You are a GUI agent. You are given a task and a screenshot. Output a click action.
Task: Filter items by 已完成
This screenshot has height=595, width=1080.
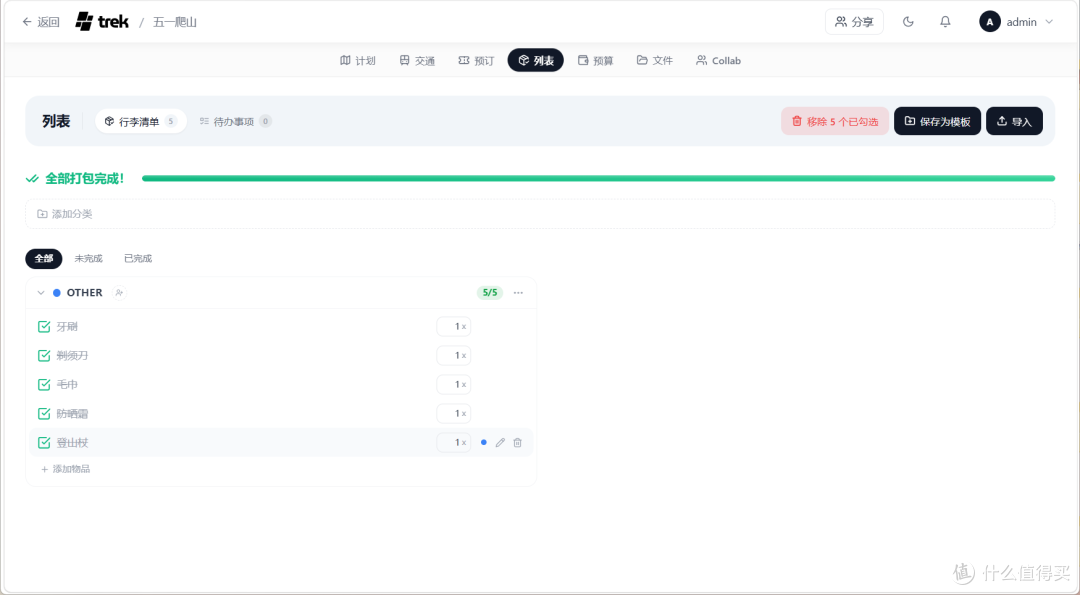(x=138, y=259)
